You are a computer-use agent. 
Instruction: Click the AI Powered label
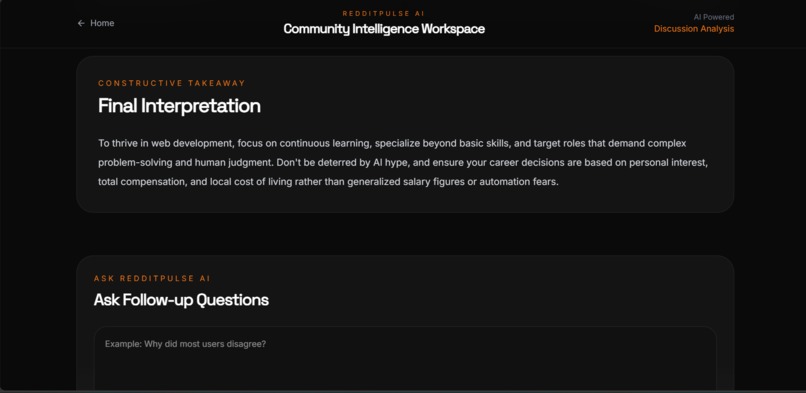tap(713, 17)
